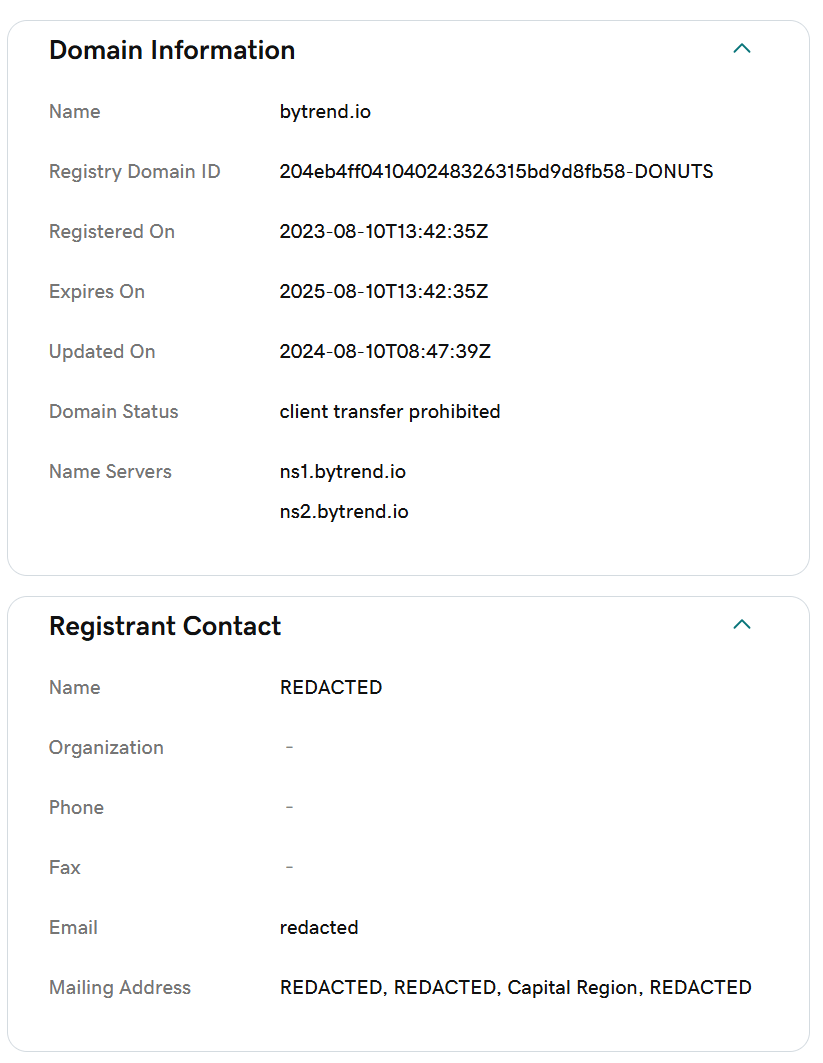Click the Registrant Contact heading
823x1063 pixels.
tap(165, 626)
